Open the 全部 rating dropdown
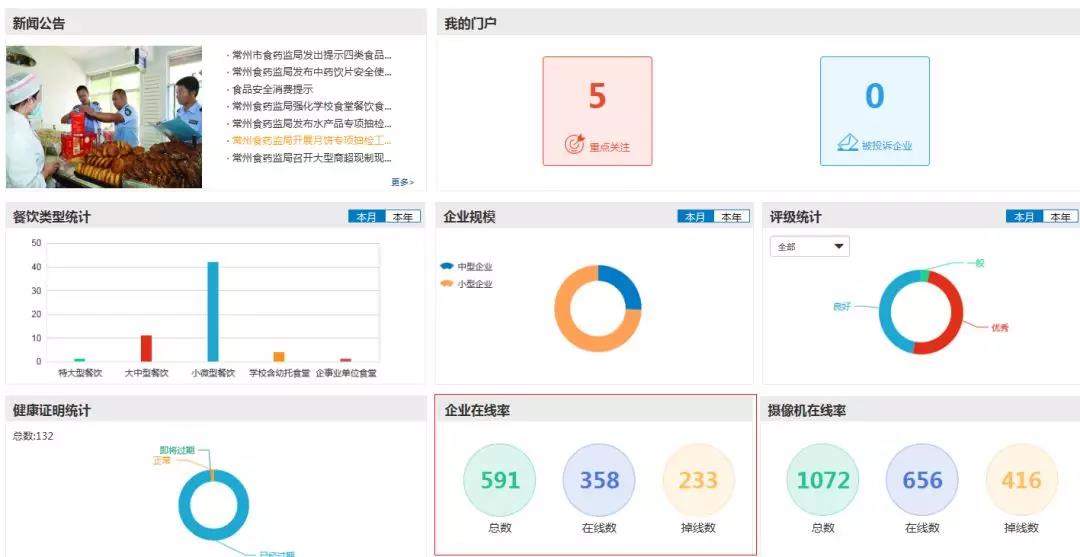This screenshot has height=557, width=1080. (809, 246)
